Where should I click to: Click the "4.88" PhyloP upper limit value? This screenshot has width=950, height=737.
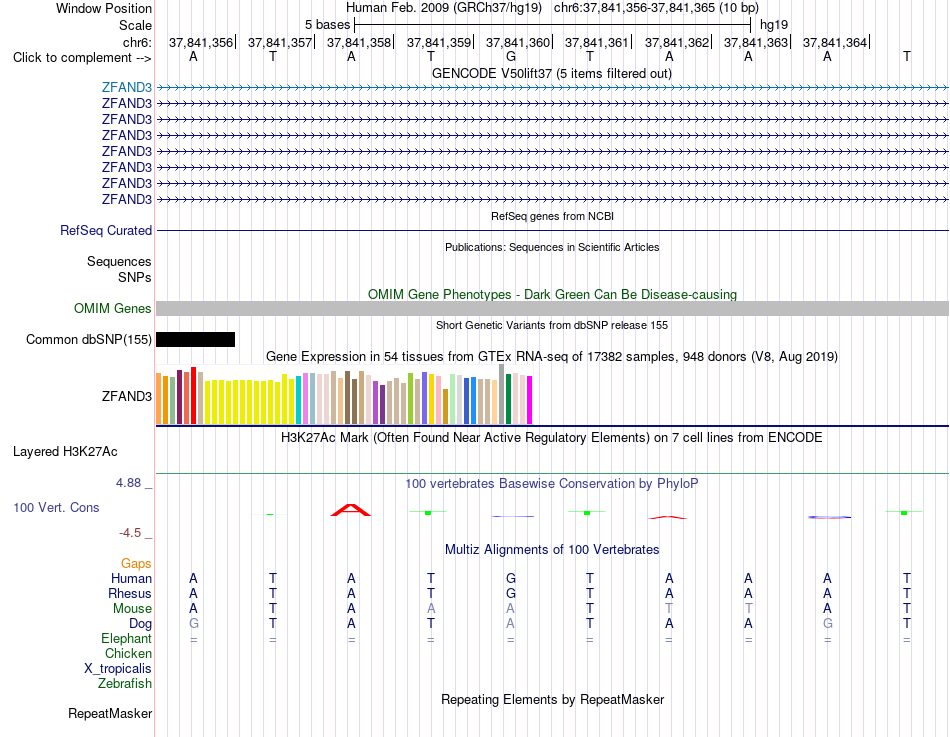click(128, 482)
